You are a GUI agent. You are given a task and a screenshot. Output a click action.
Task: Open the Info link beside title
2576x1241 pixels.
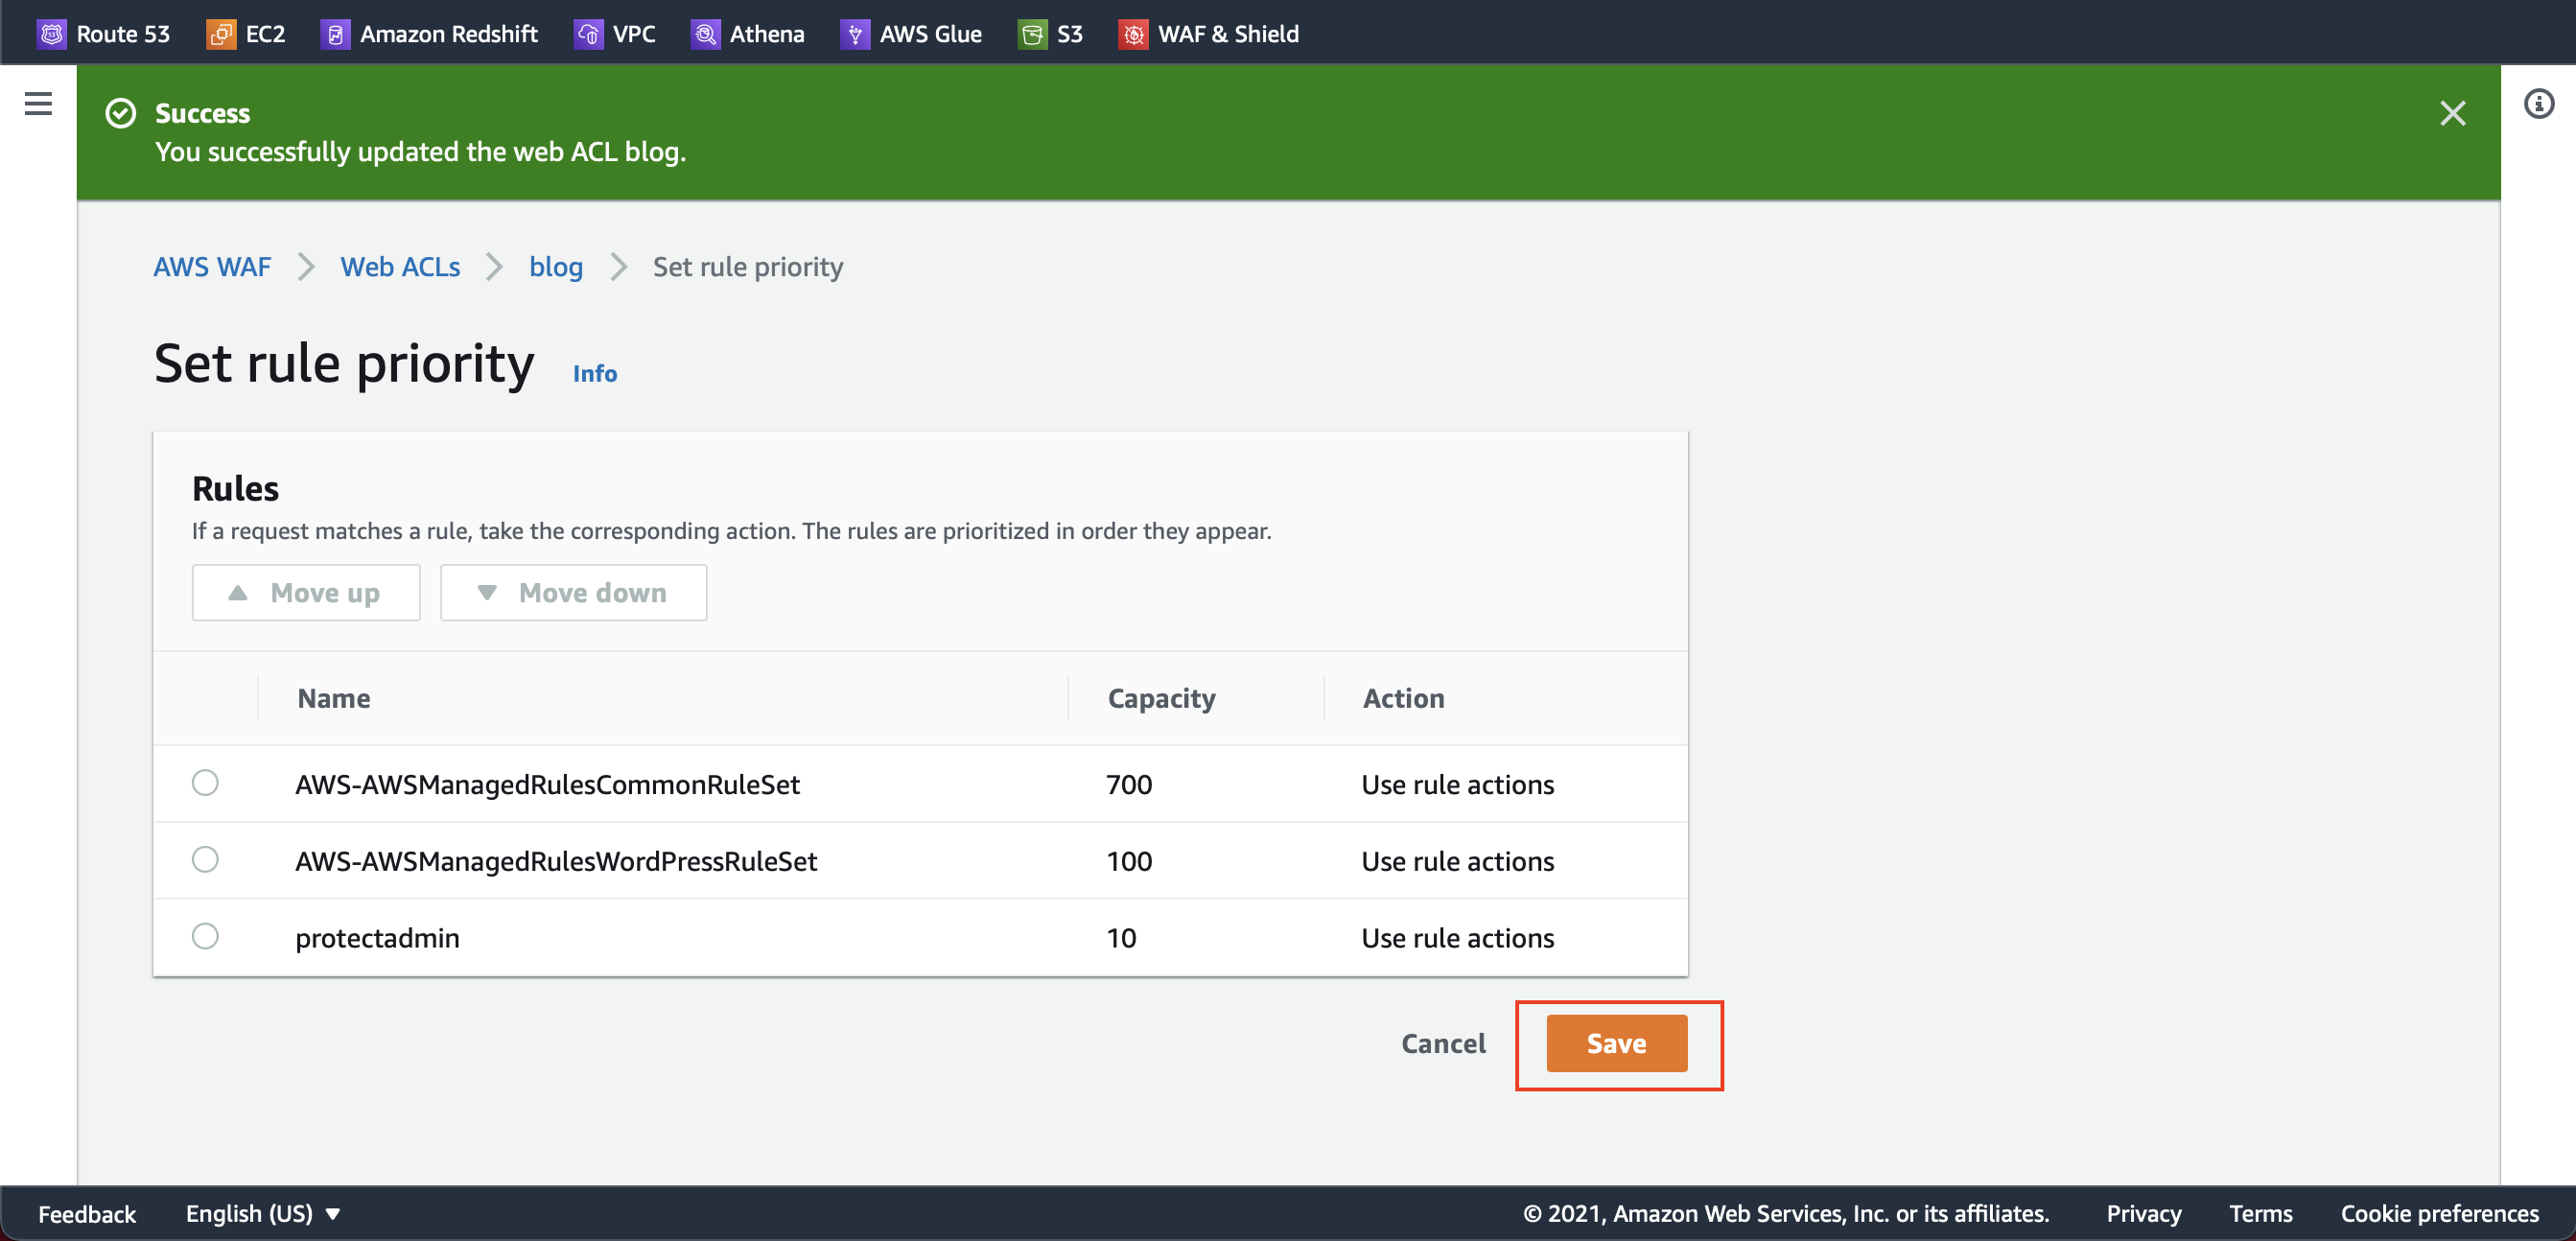595,373
